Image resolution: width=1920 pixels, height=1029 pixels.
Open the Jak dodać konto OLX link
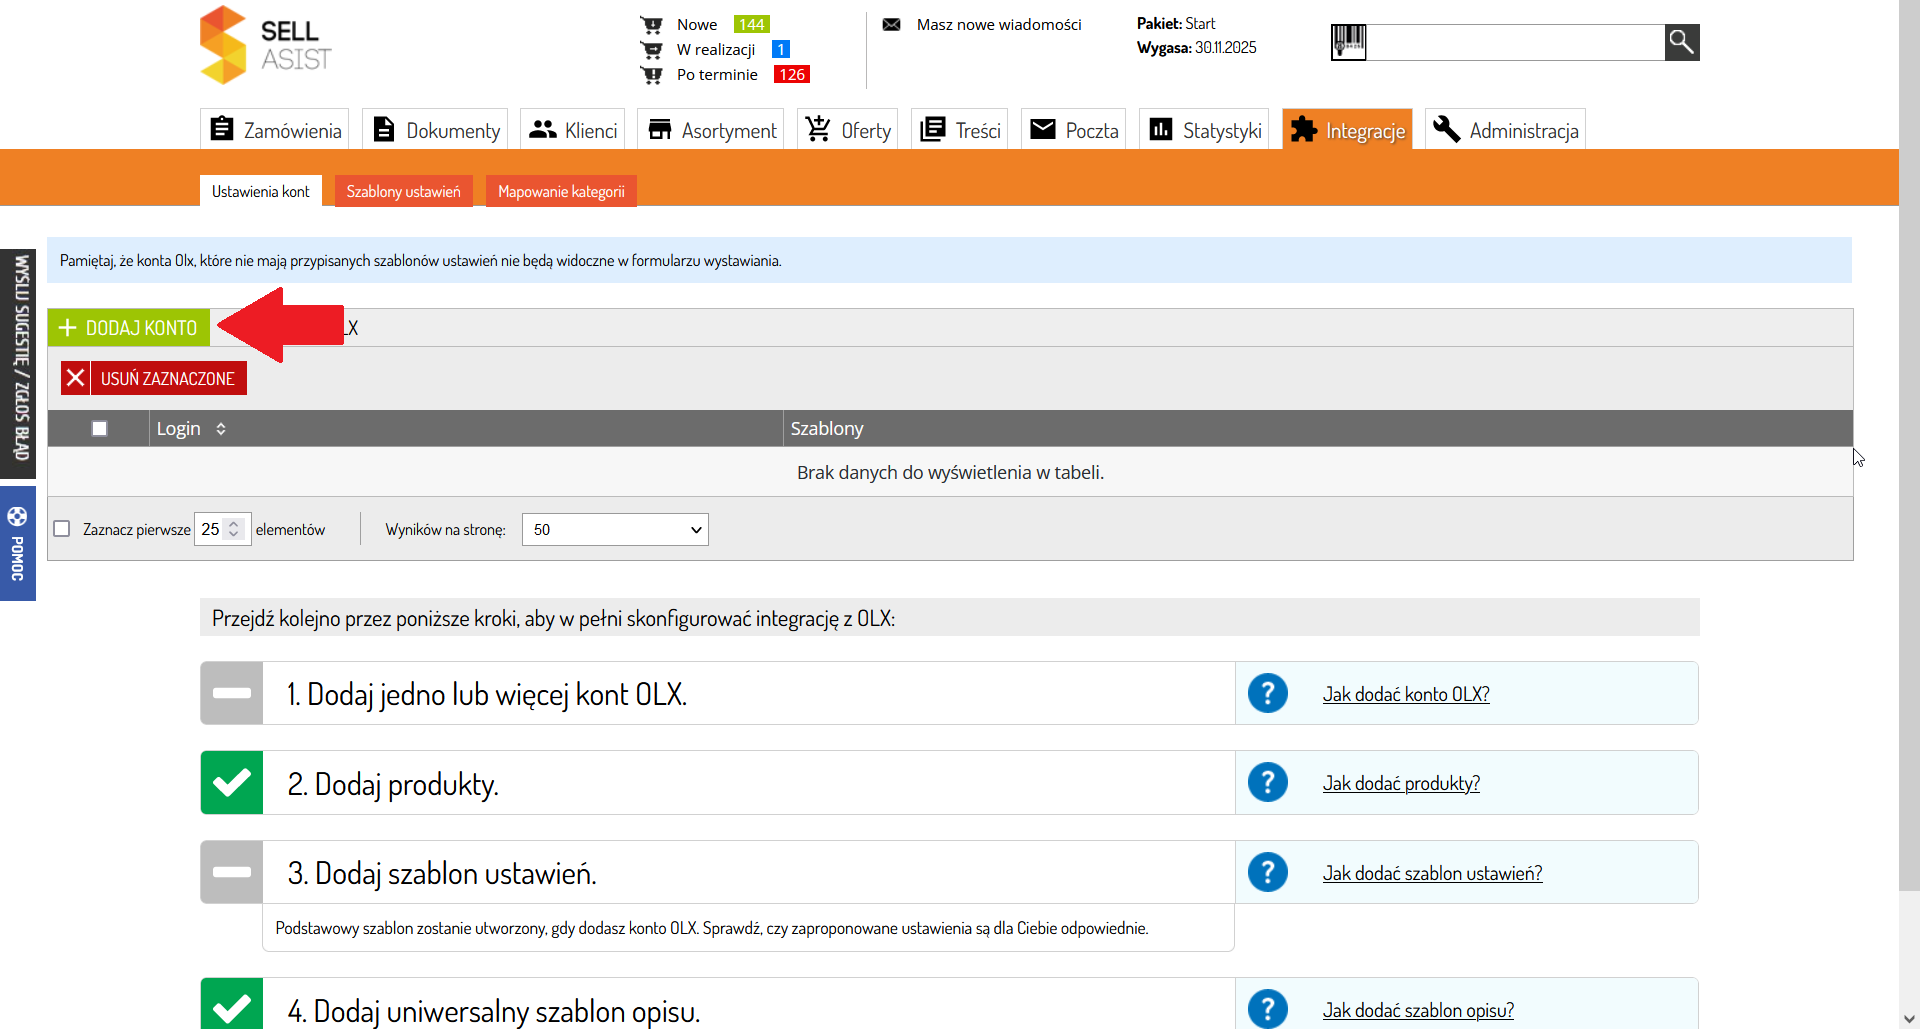1405,693
